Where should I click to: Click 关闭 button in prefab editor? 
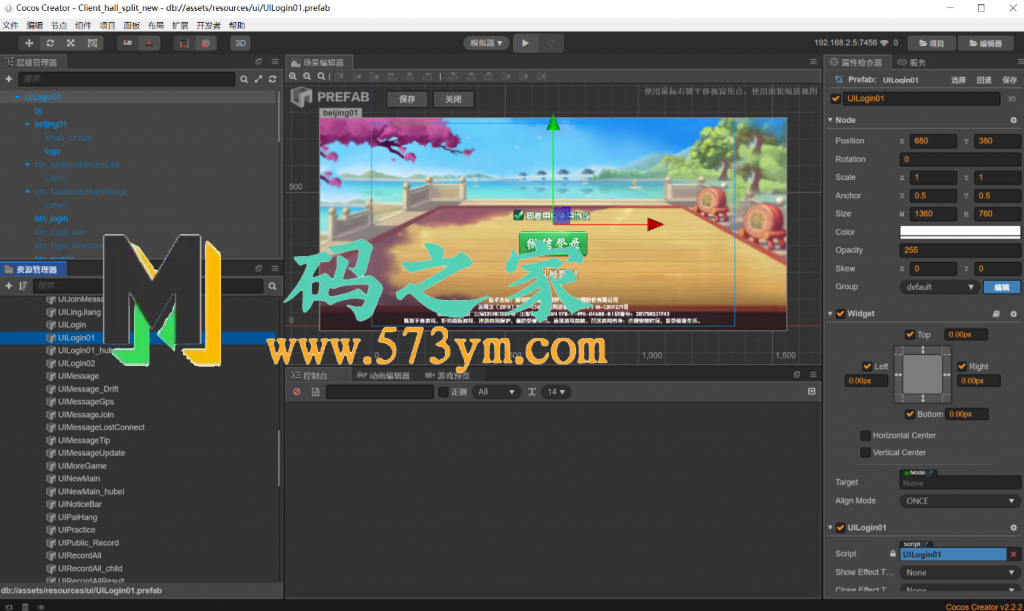point(453,99)
